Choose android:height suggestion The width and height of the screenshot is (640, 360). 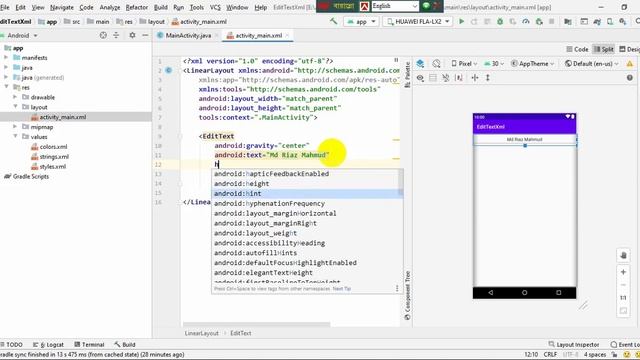307,184
